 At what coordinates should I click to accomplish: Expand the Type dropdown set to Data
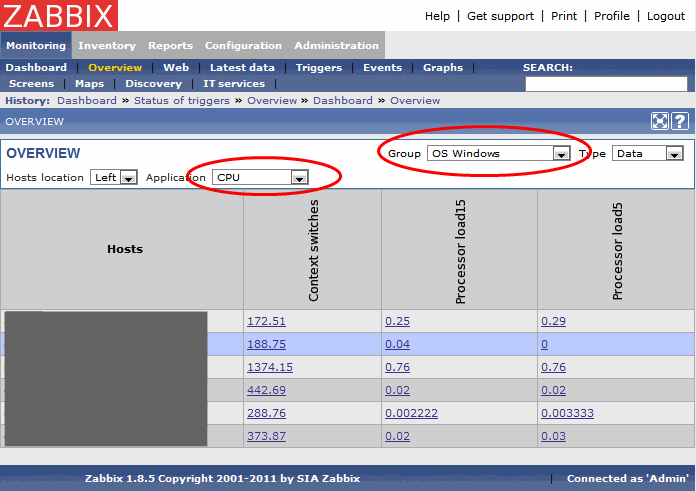647,154
